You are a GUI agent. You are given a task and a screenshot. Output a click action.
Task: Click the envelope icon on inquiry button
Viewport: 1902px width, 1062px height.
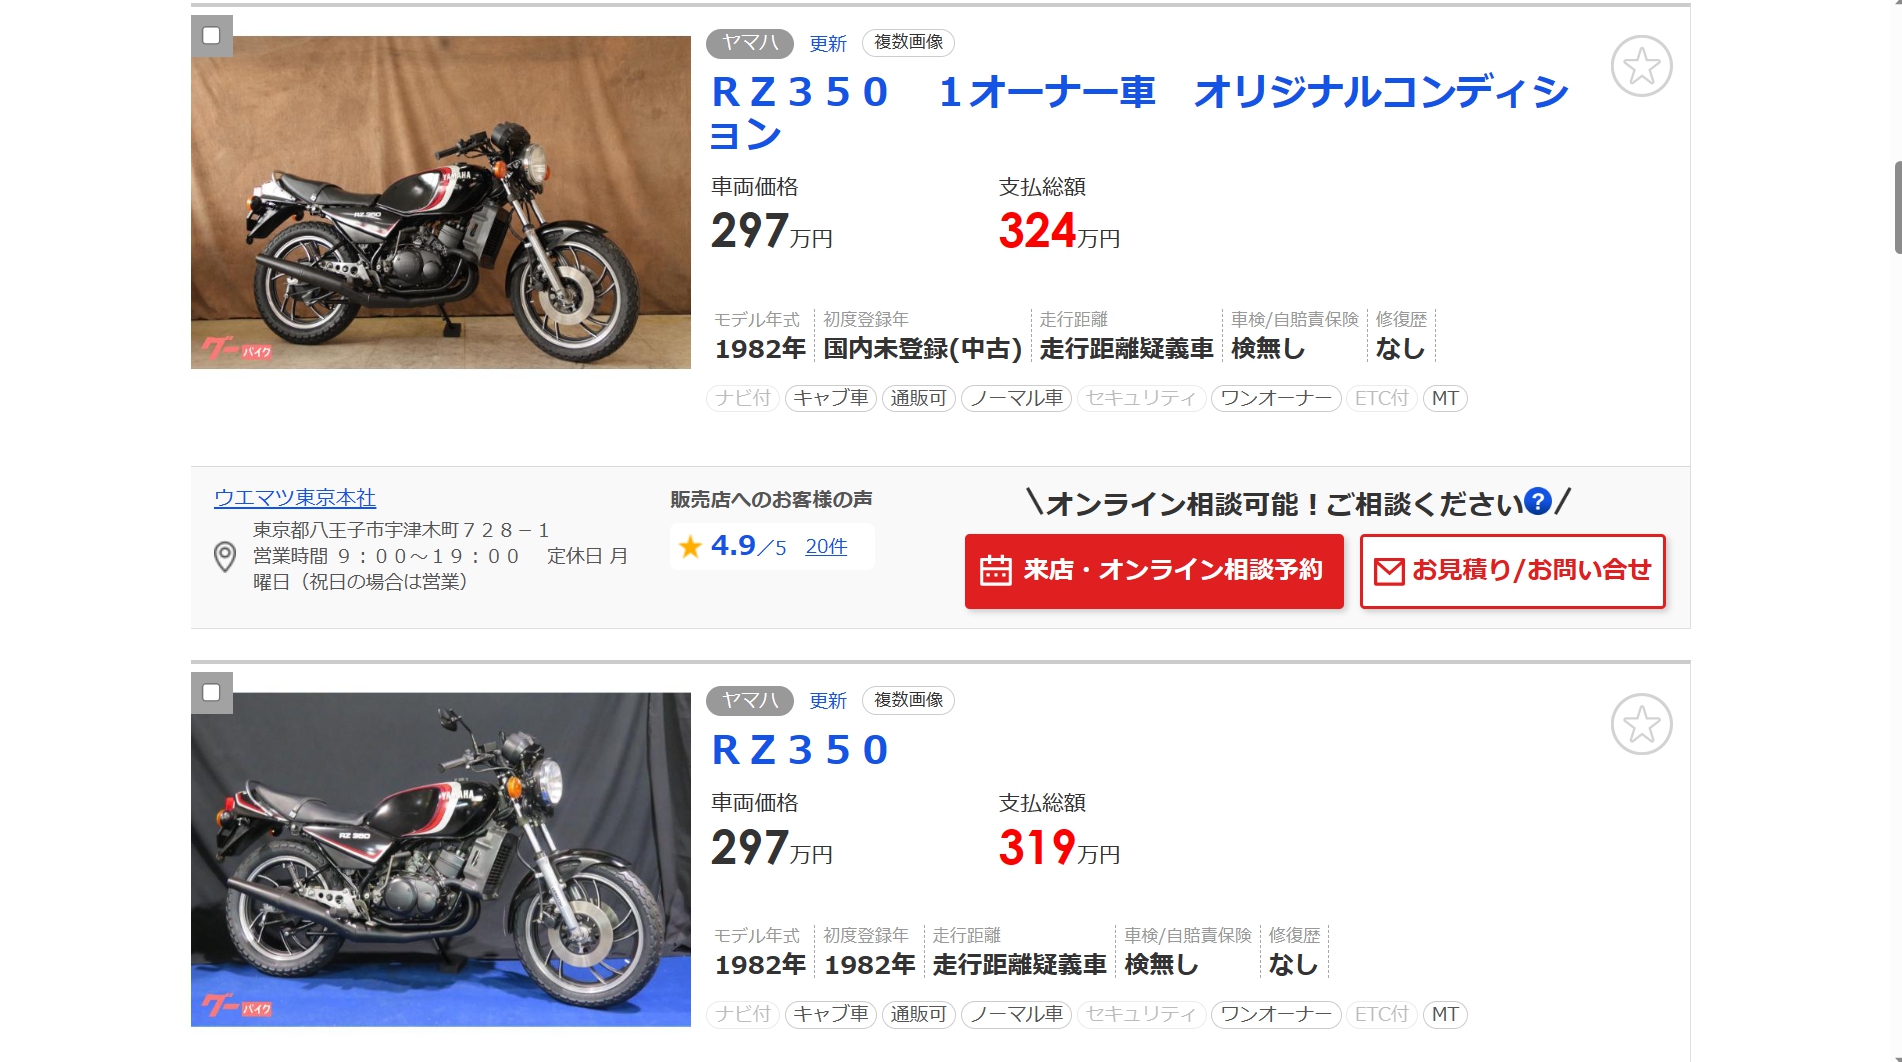[x=1389, y=571]
